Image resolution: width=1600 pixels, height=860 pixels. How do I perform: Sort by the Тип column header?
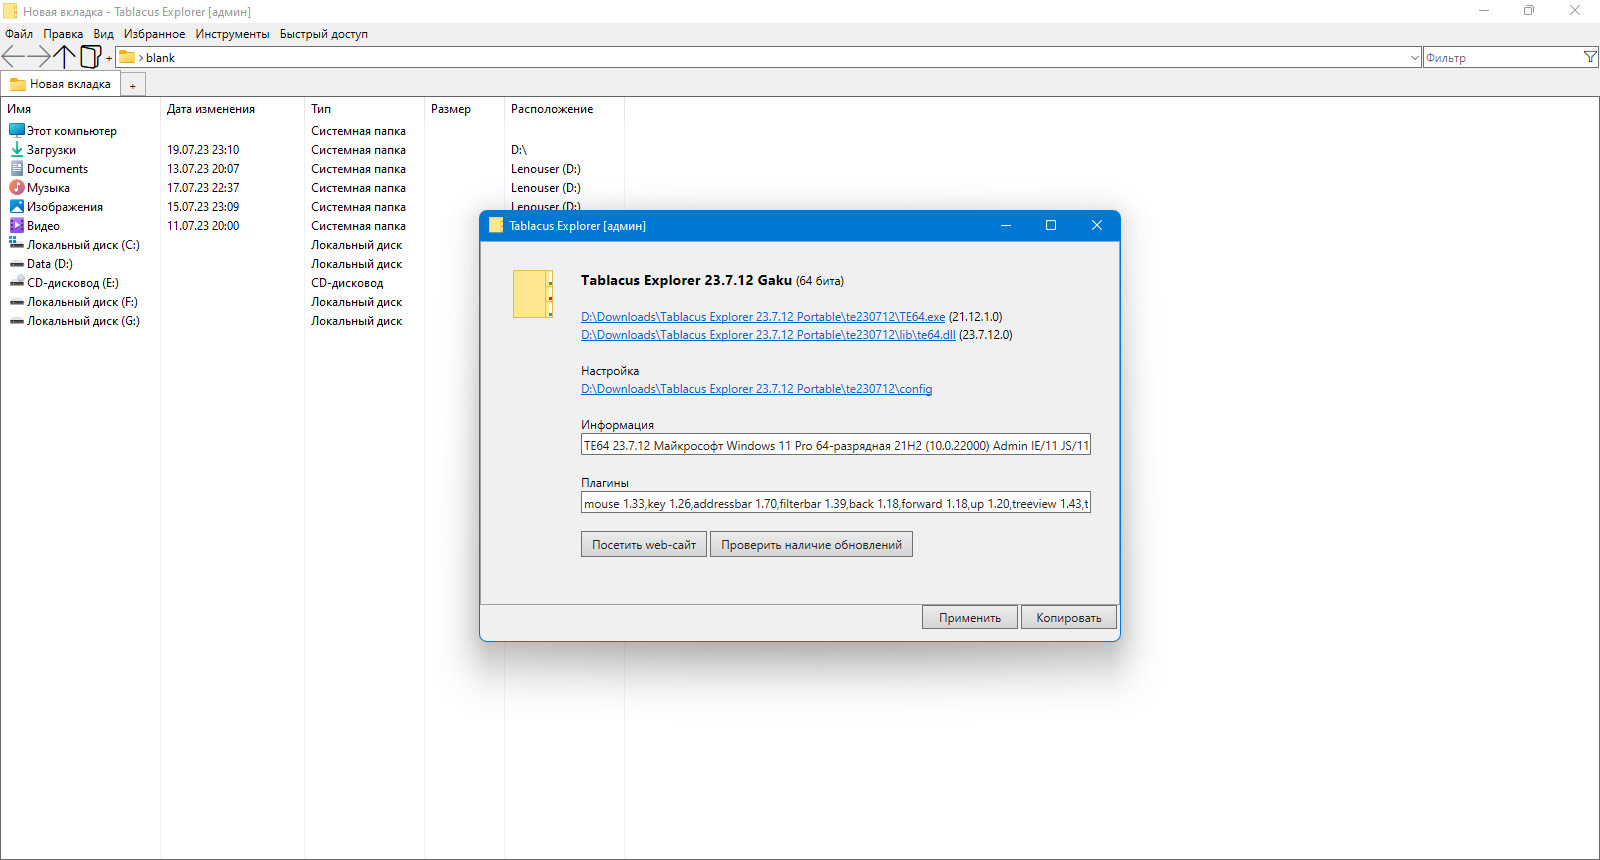click(x=364, y=109)
